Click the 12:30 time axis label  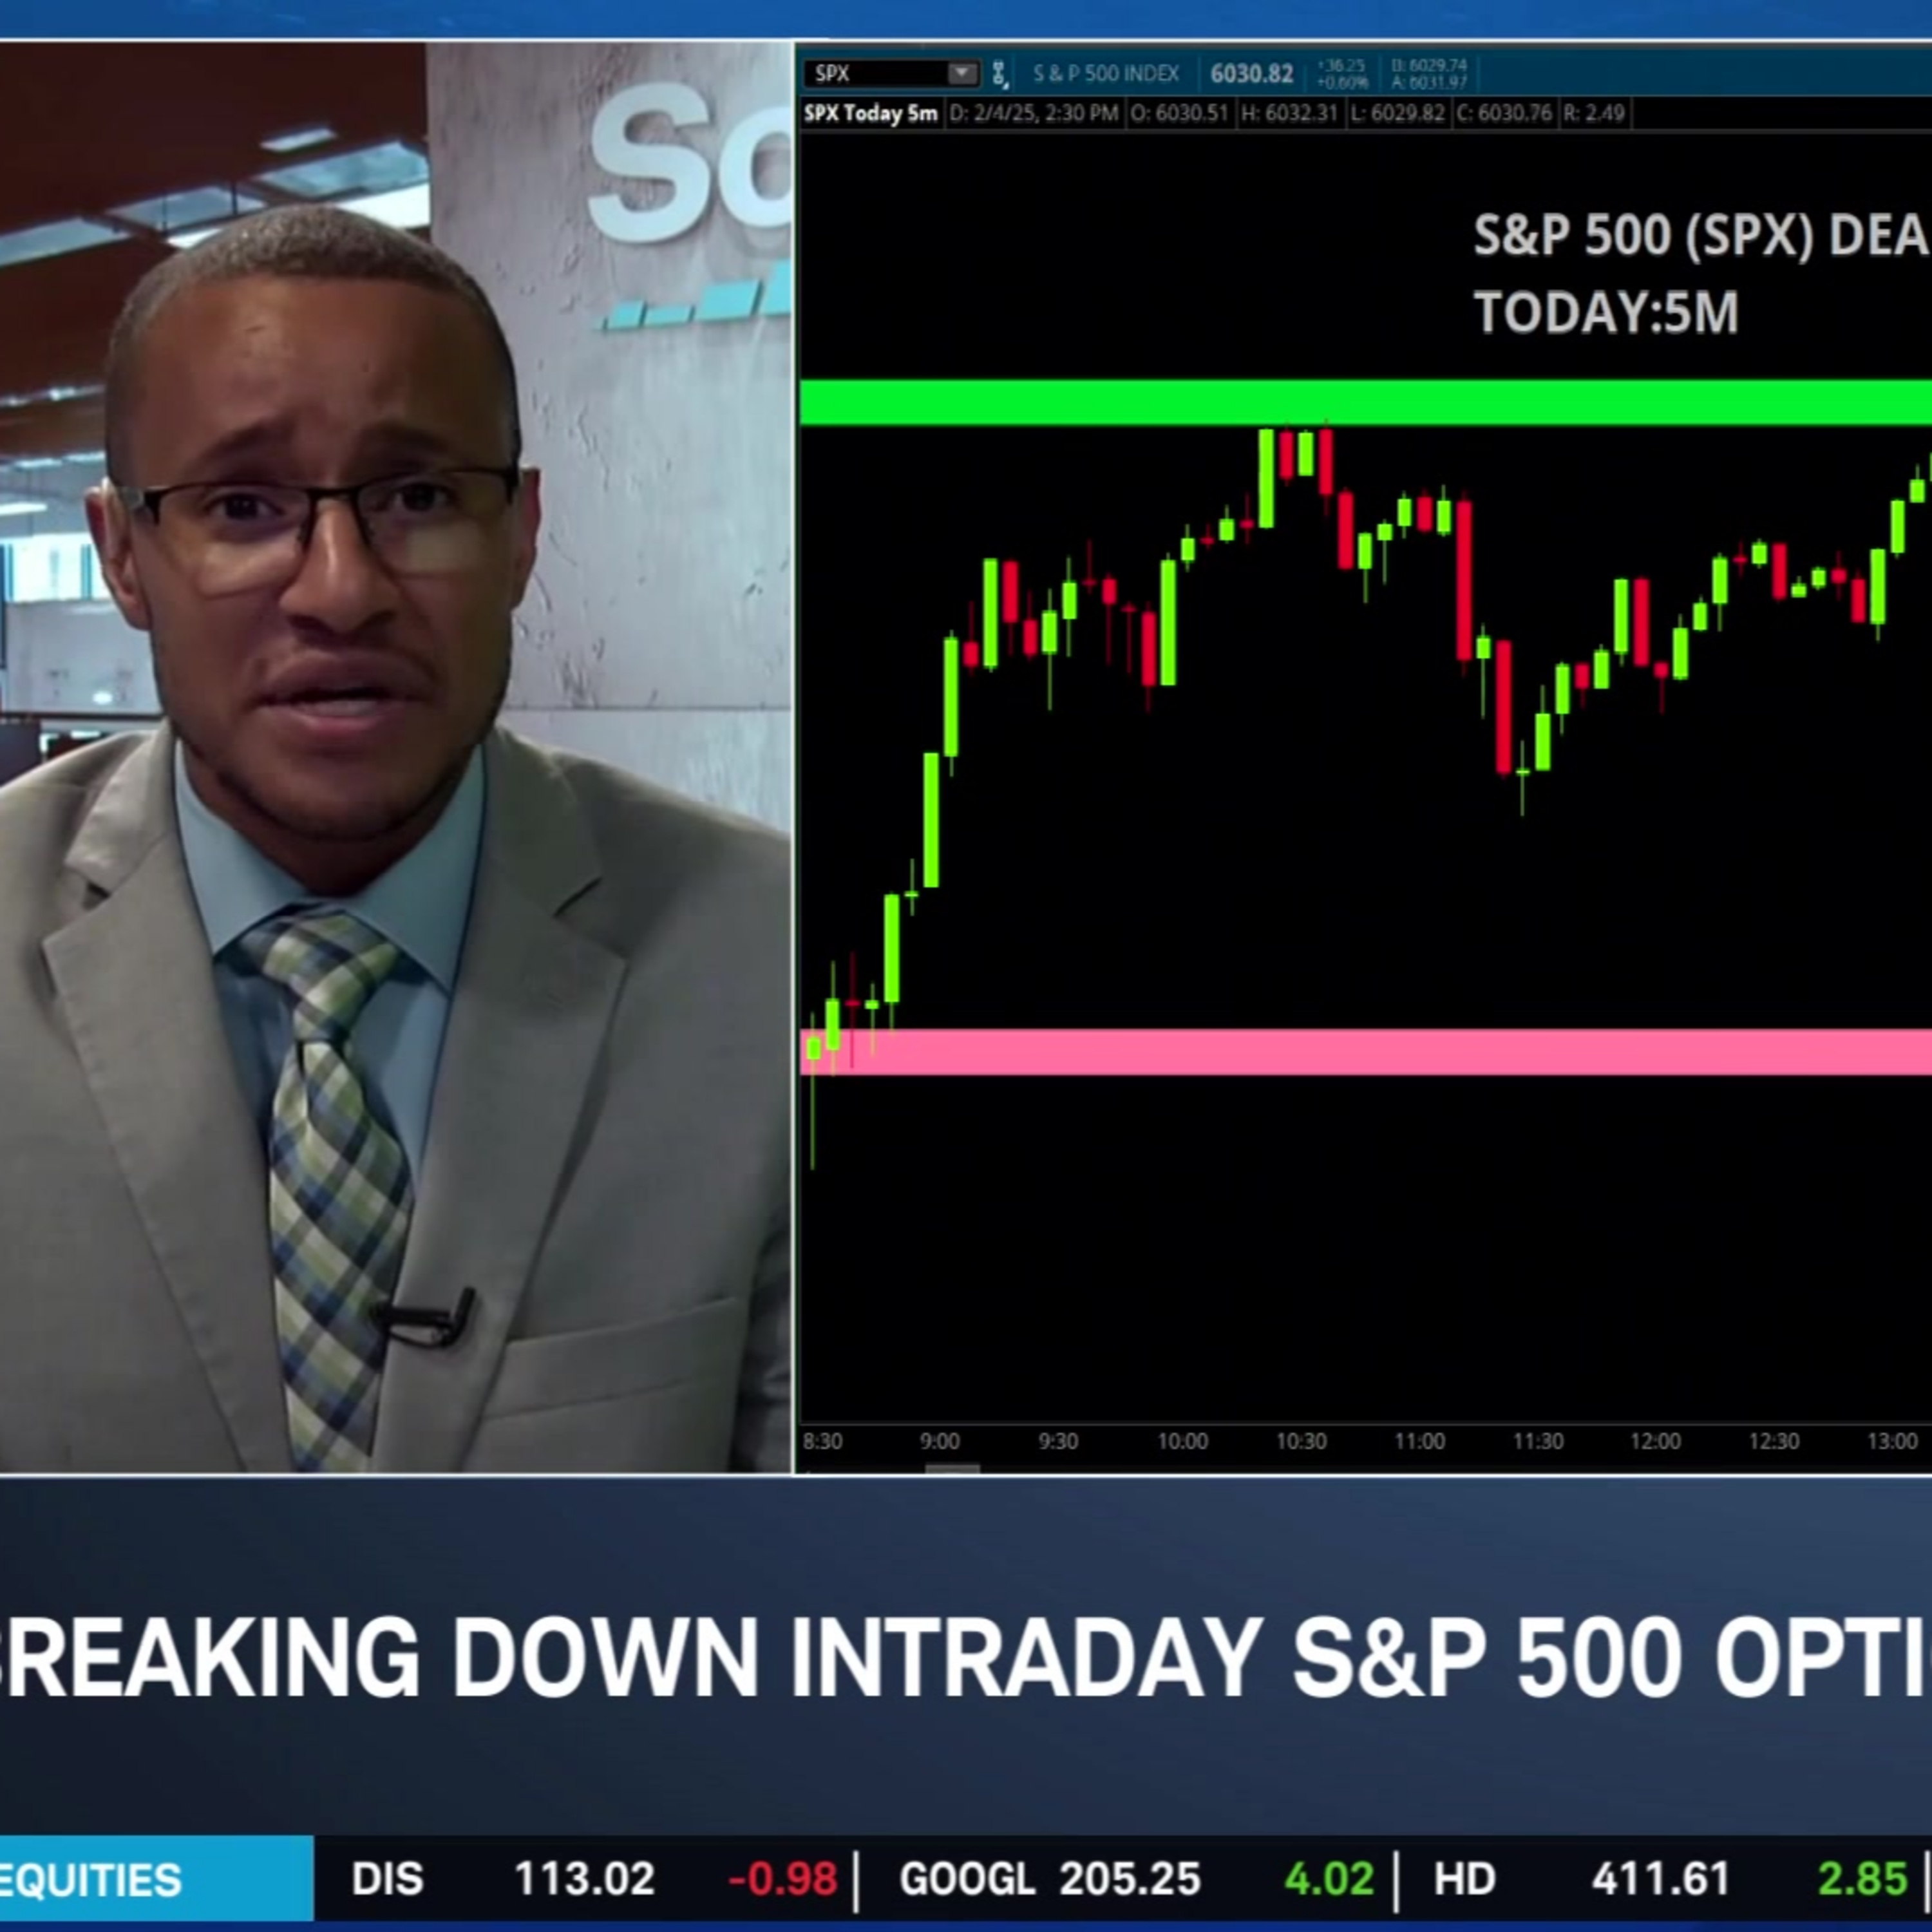pyautogui.click(x=1774, y=1441)
